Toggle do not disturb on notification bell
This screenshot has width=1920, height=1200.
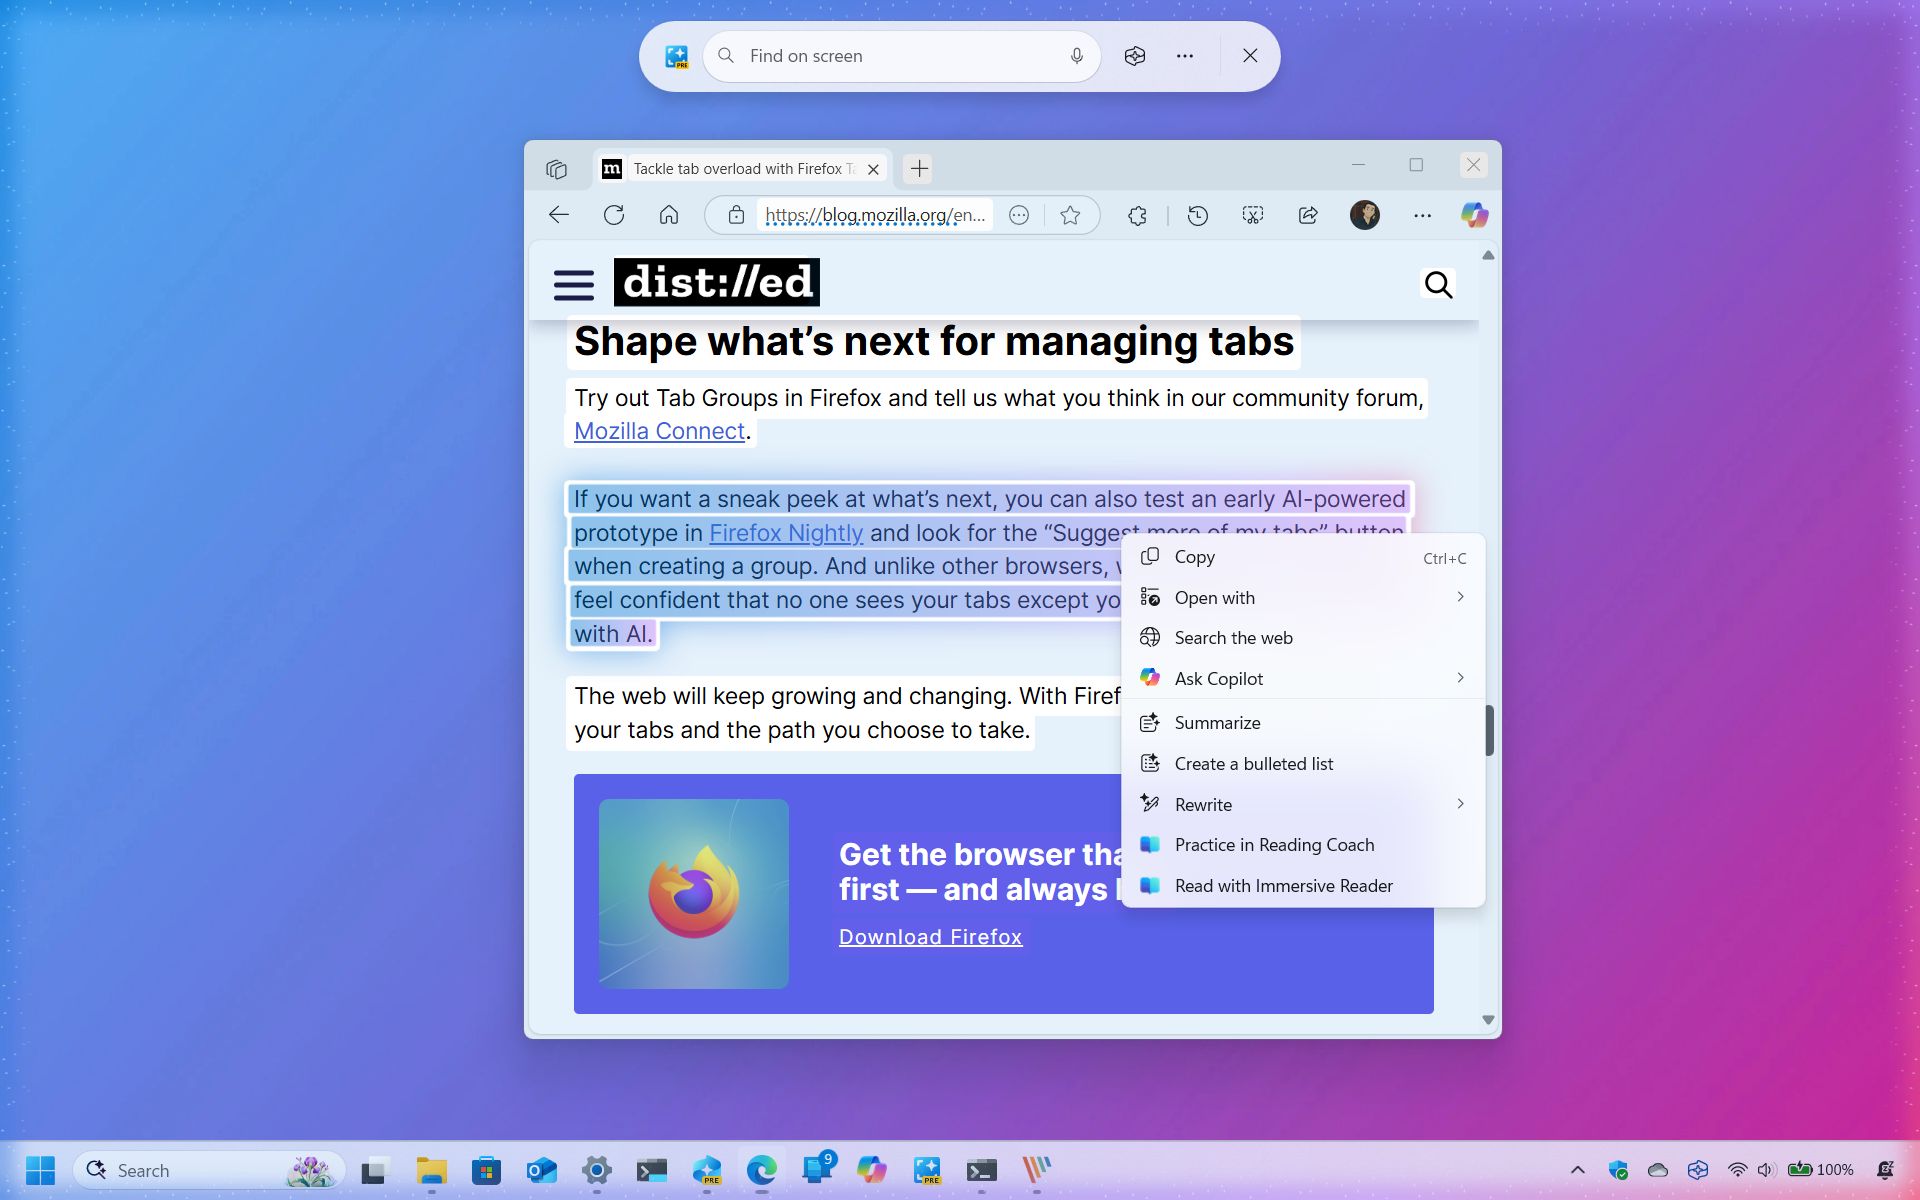pos(1886,1170)
